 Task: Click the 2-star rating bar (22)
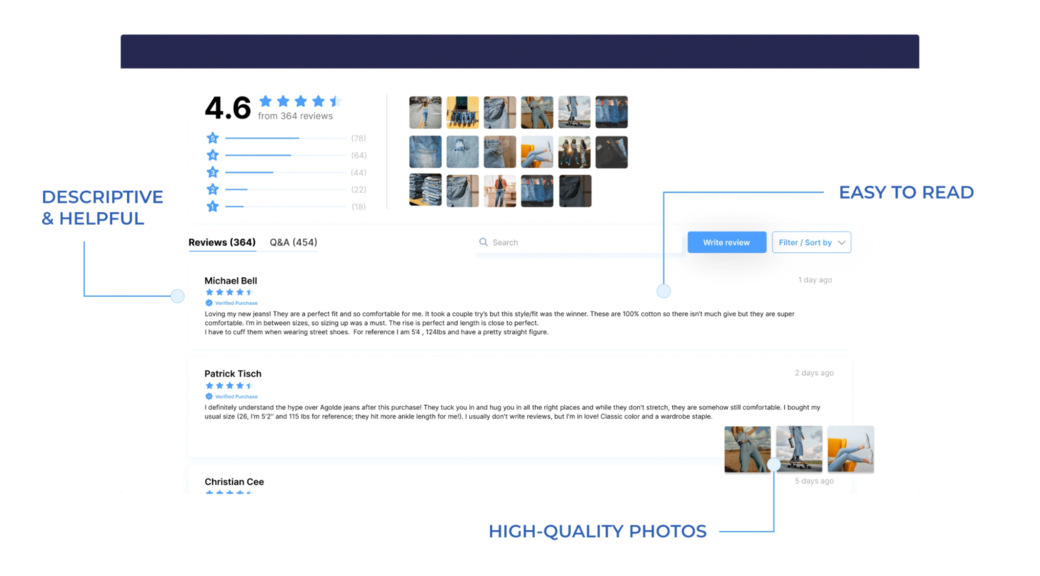point(285,190)
